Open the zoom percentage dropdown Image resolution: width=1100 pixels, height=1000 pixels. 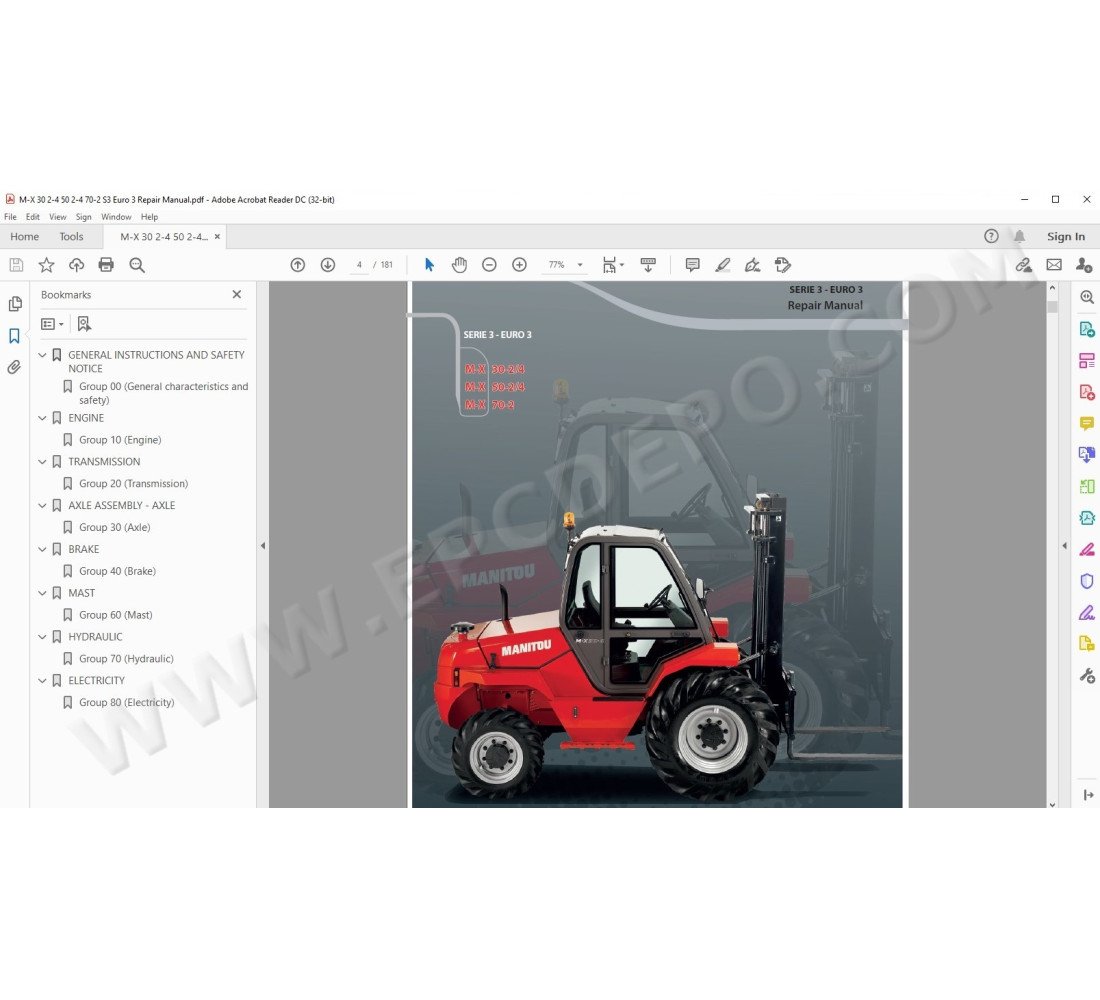coord(580,265)
